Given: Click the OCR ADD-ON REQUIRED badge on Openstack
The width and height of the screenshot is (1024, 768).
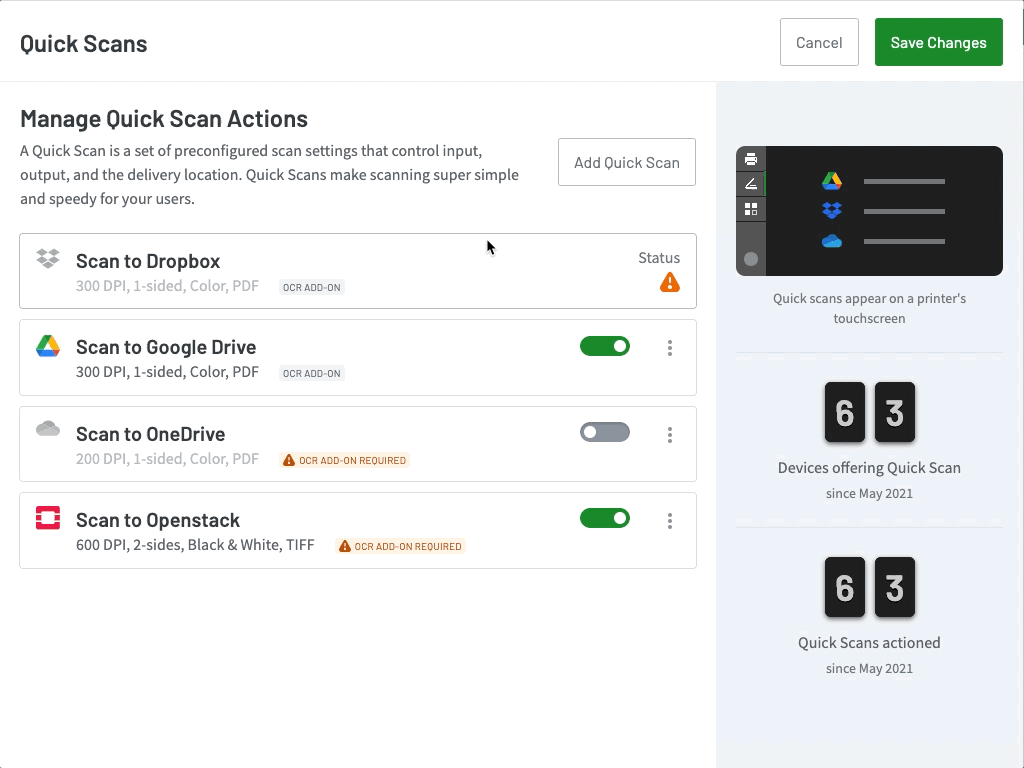Looking at the screenshot, I should (x=400, y=546).
